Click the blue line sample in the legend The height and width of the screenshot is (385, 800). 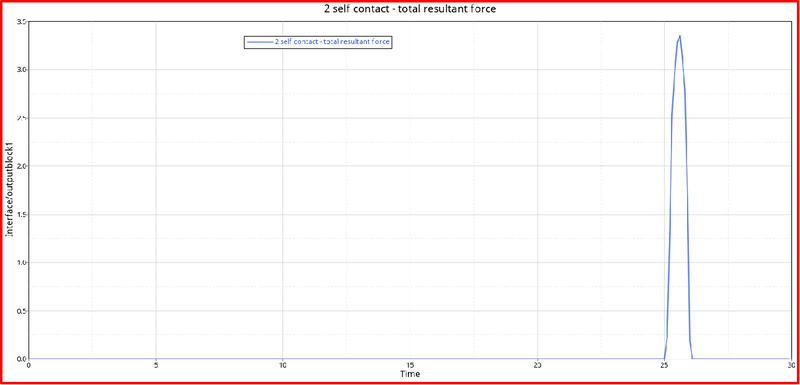tap(260, 43)
